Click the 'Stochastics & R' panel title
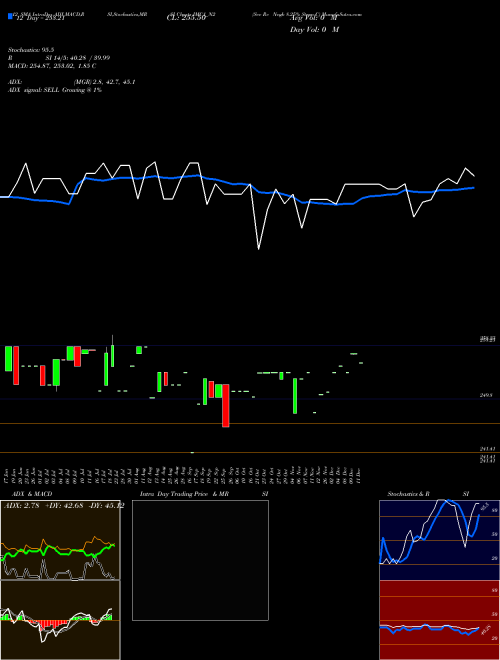The image size is (500, 660). pyautogui.click(x=408, y=494)
